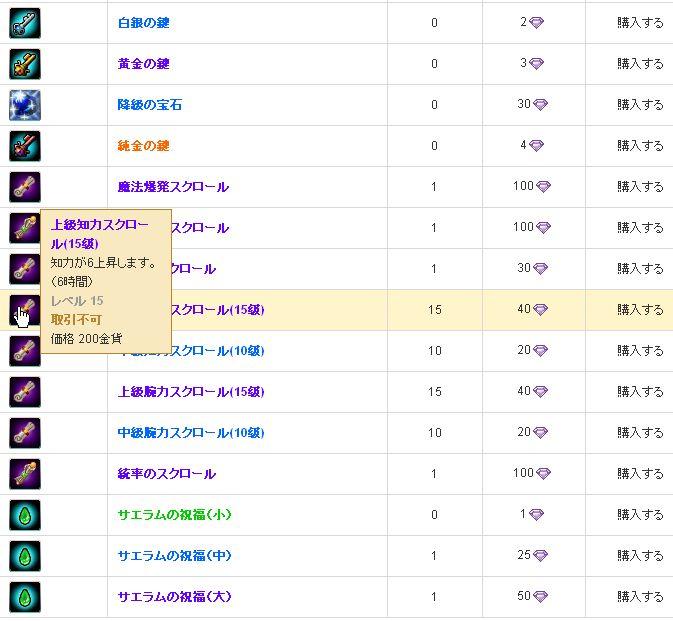This screenshot has height=621, width=673.
Task: Select the サエラムの祝福(大) green drop icon
Action: click(25, 597)
